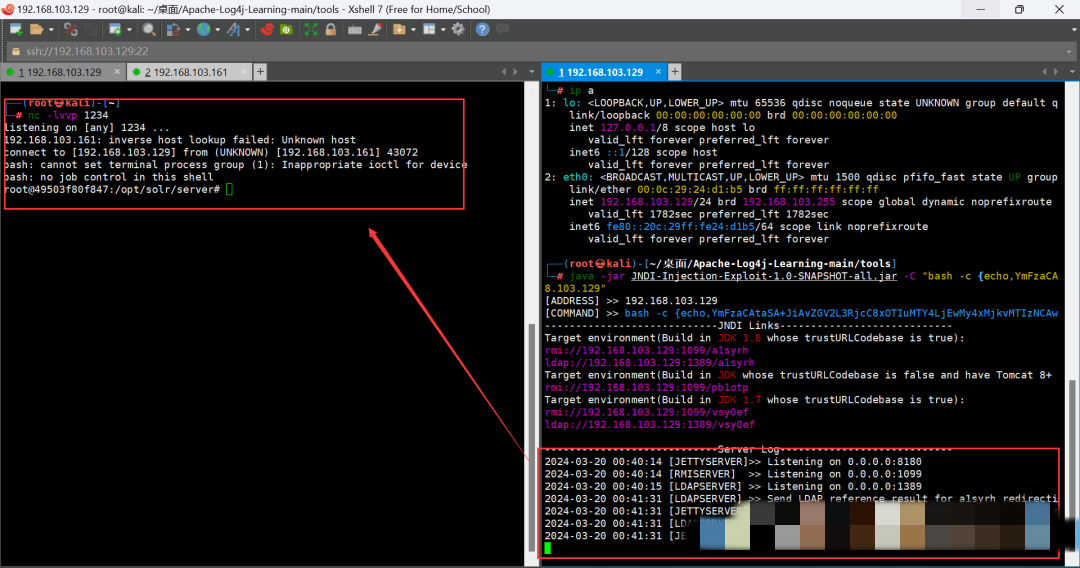Open session Properties icon
This screenshot has width=1080, height=568.
coord(115,30)
